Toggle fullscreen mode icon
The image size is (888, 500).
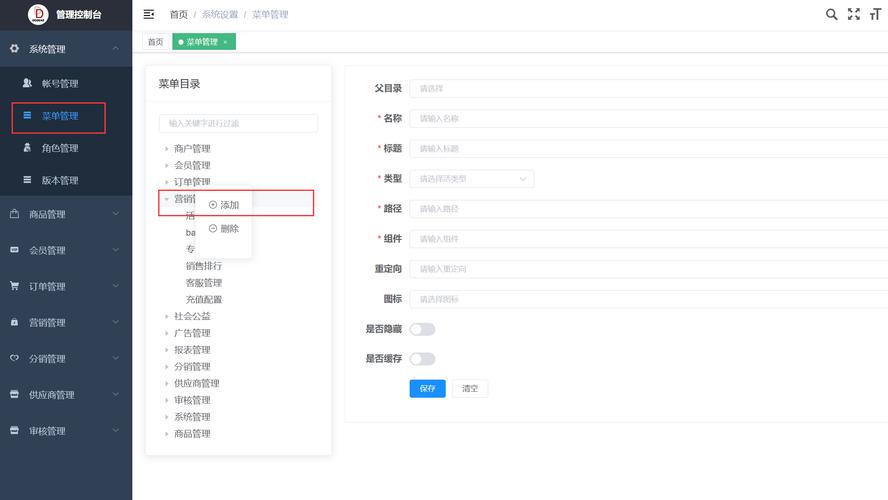[853, 14]
